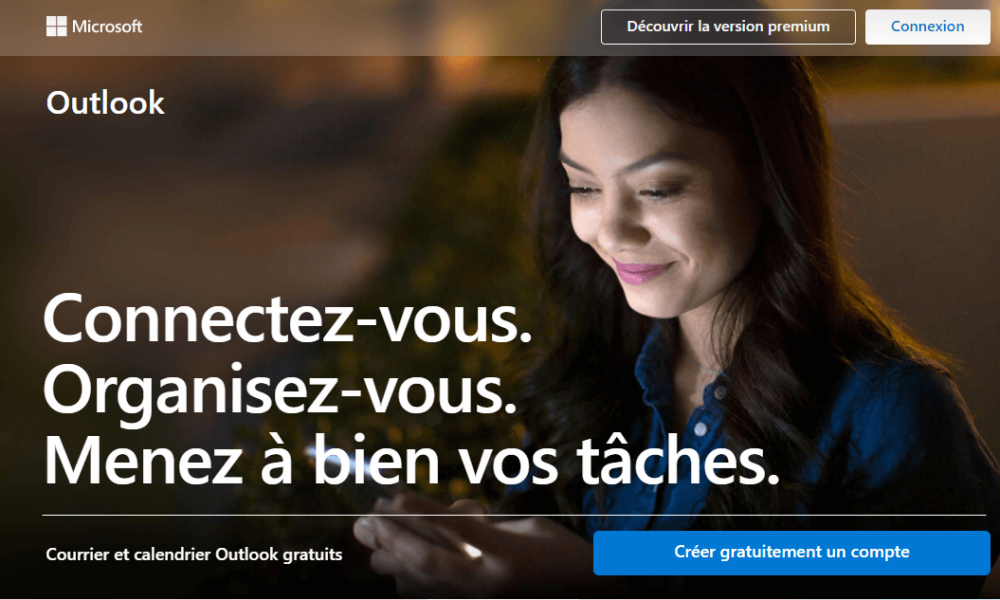1000x600 pixels.
Task: Click the thin white horizontal divider line
Action: tap(514, 515)
